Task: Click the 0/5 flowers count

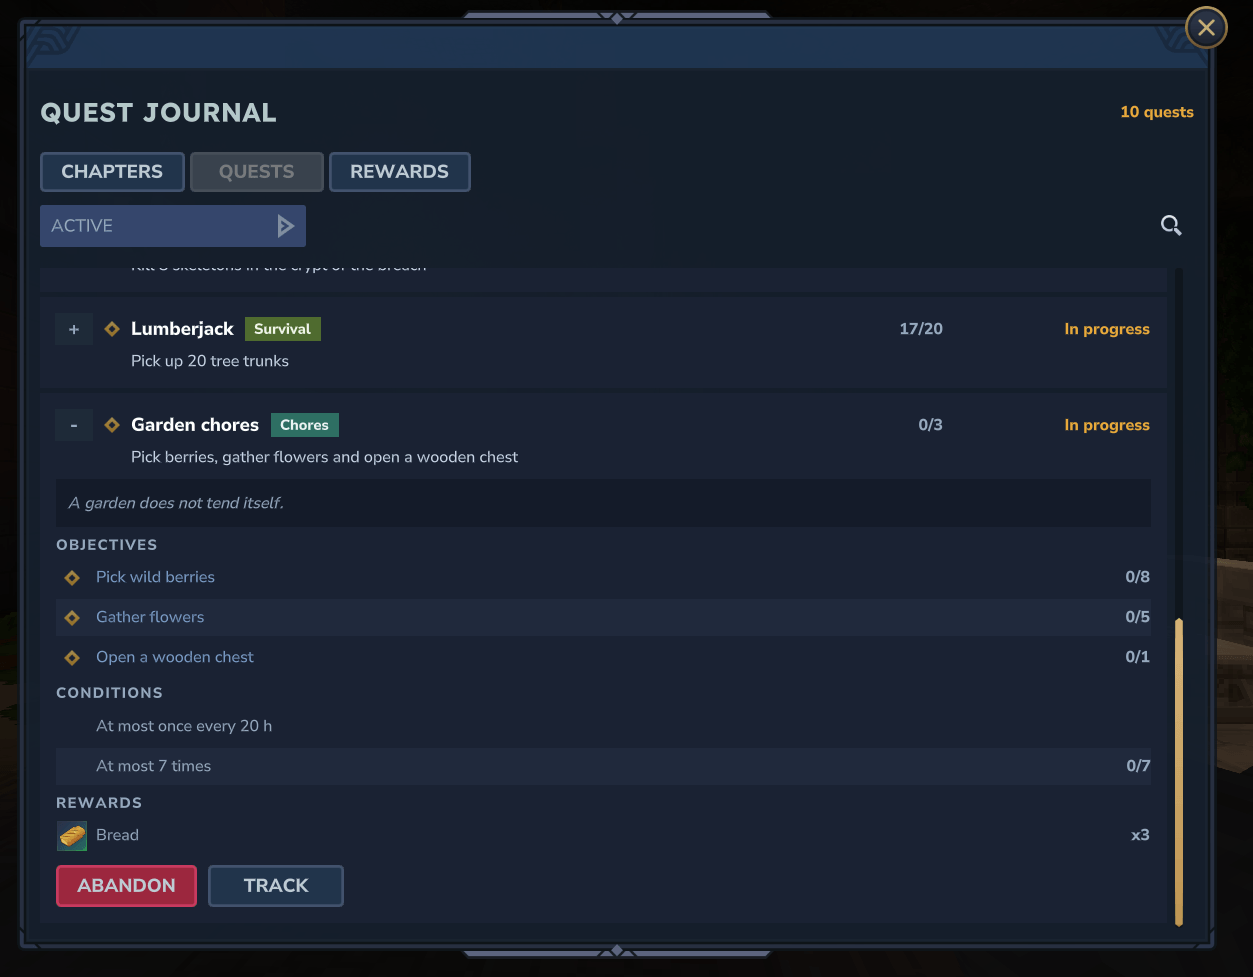Action: tap(1138, 617)
